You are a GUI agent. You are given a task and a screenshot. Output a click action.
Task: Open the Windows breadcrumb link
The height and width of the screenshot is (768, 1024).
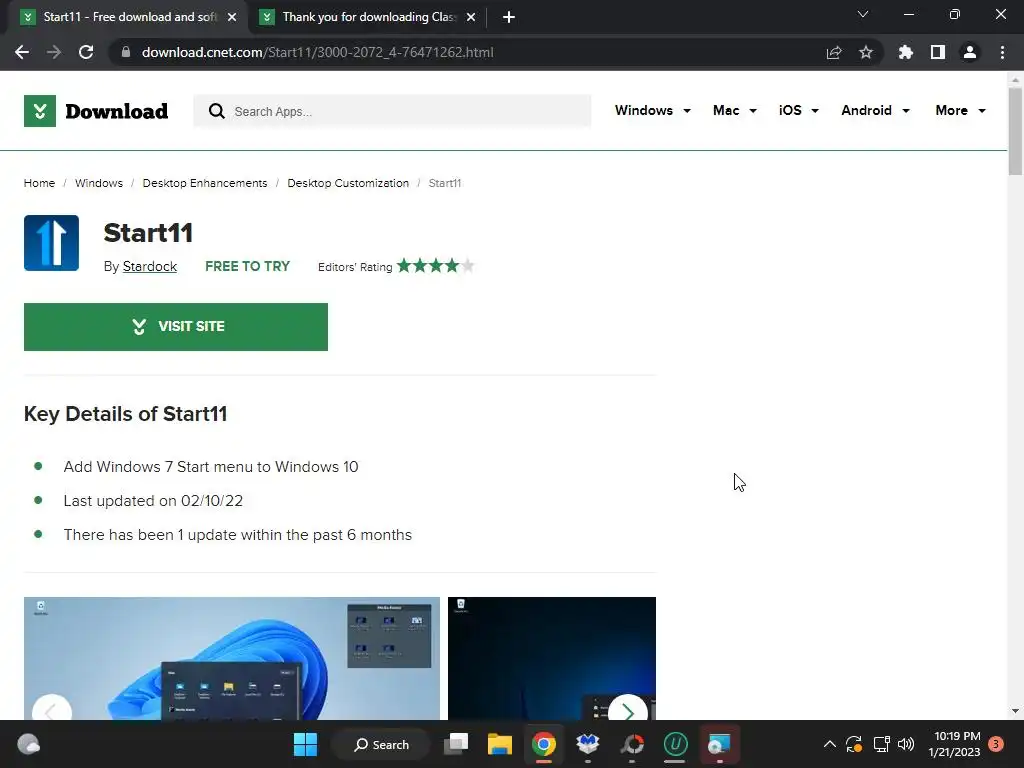99,183
